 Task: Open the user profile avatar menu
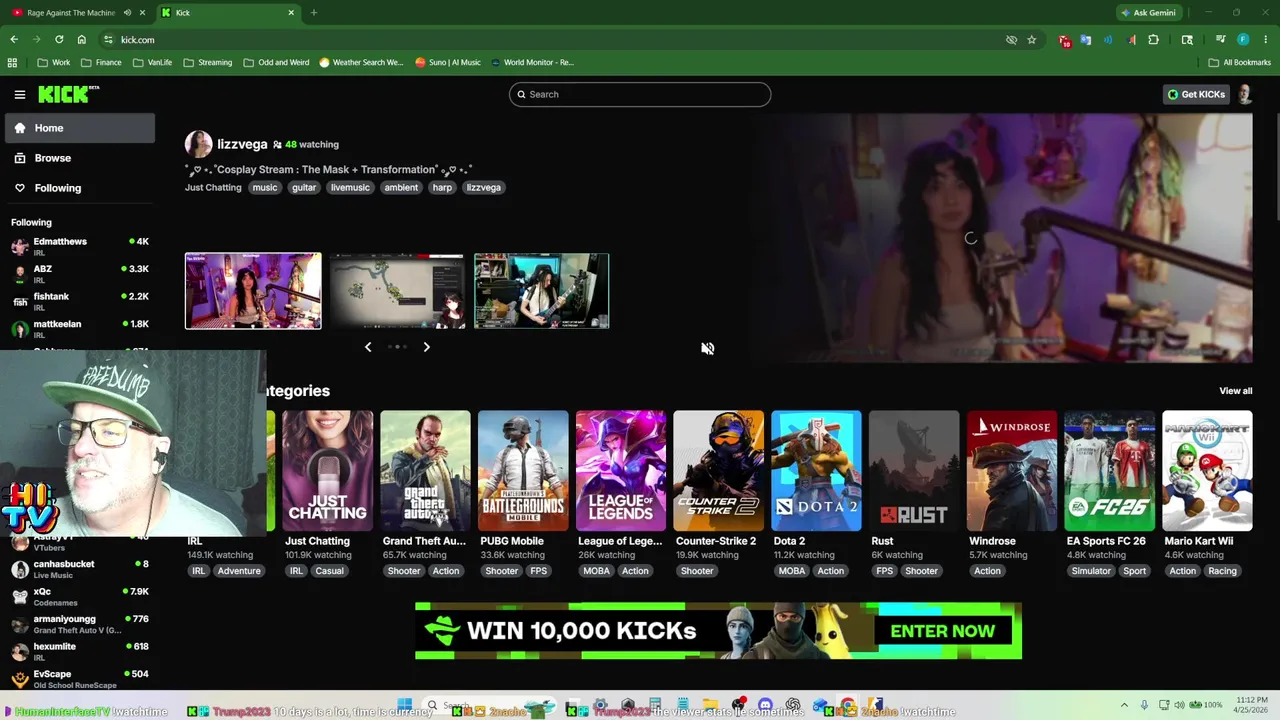(x=1245, y=94)
